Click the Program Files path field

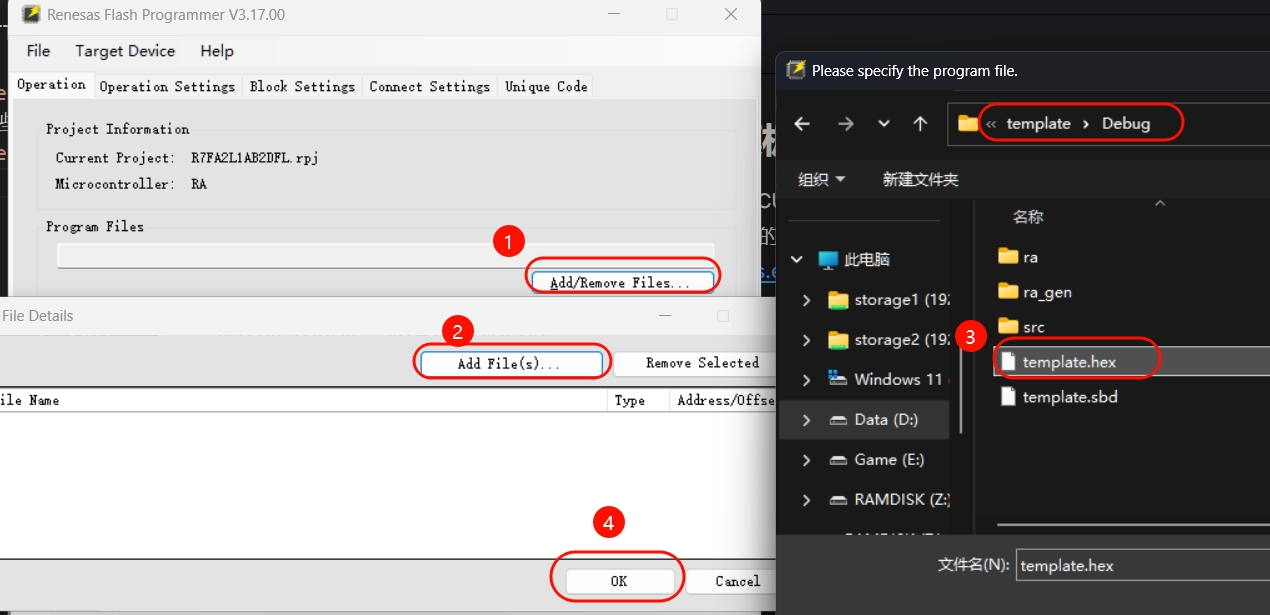386,255
